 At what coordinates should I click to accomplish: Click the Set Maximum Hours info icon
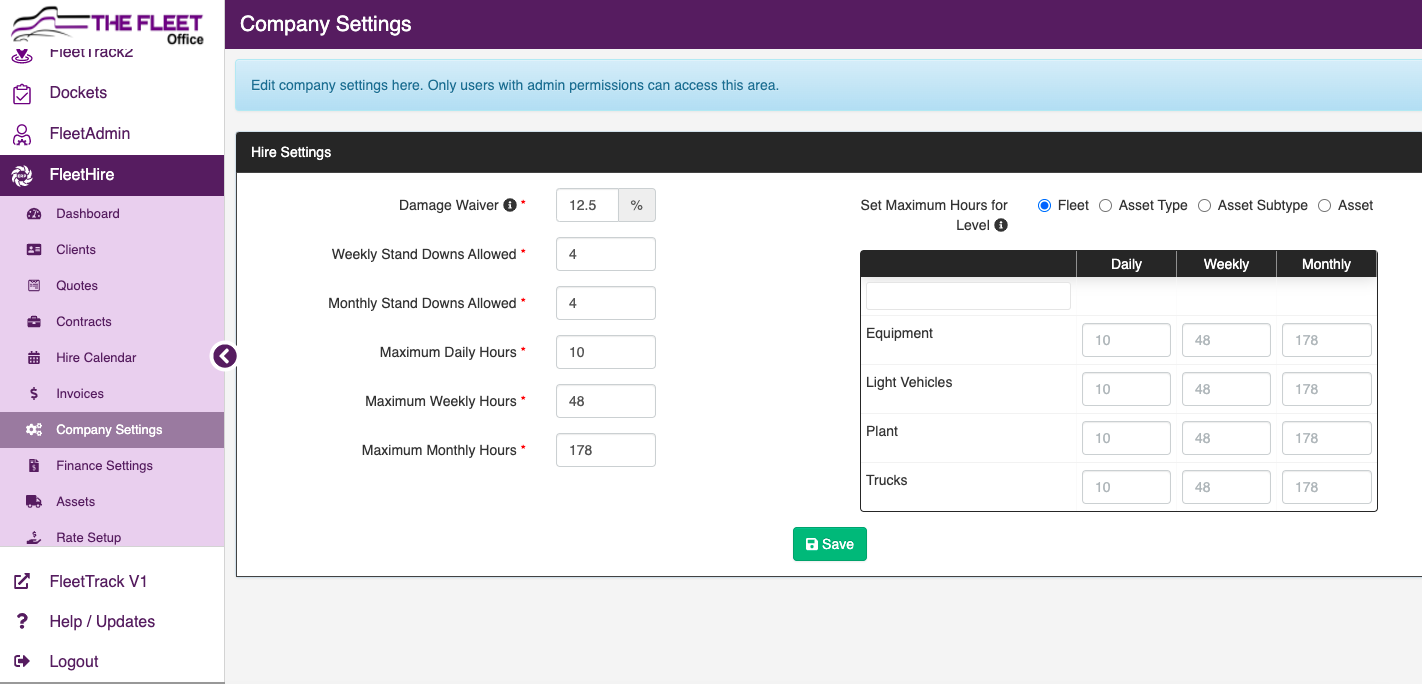coord(1001,225)
